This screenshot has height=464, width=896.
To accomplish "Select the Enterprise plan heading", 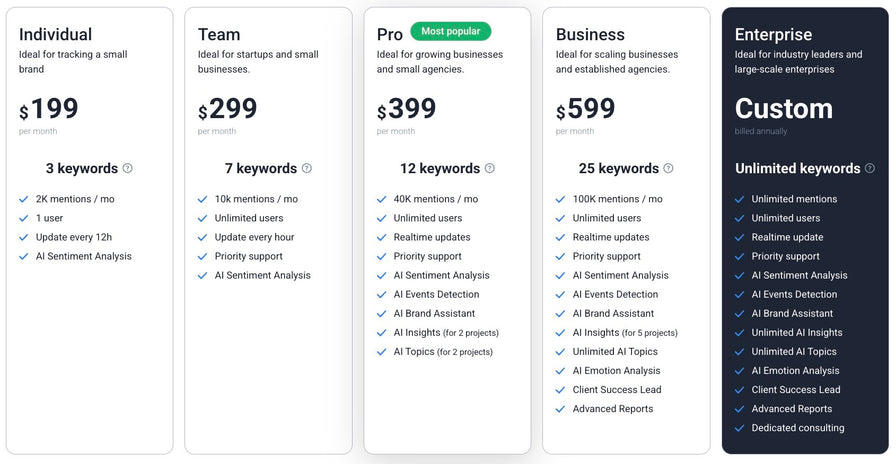I will (773, 34).
